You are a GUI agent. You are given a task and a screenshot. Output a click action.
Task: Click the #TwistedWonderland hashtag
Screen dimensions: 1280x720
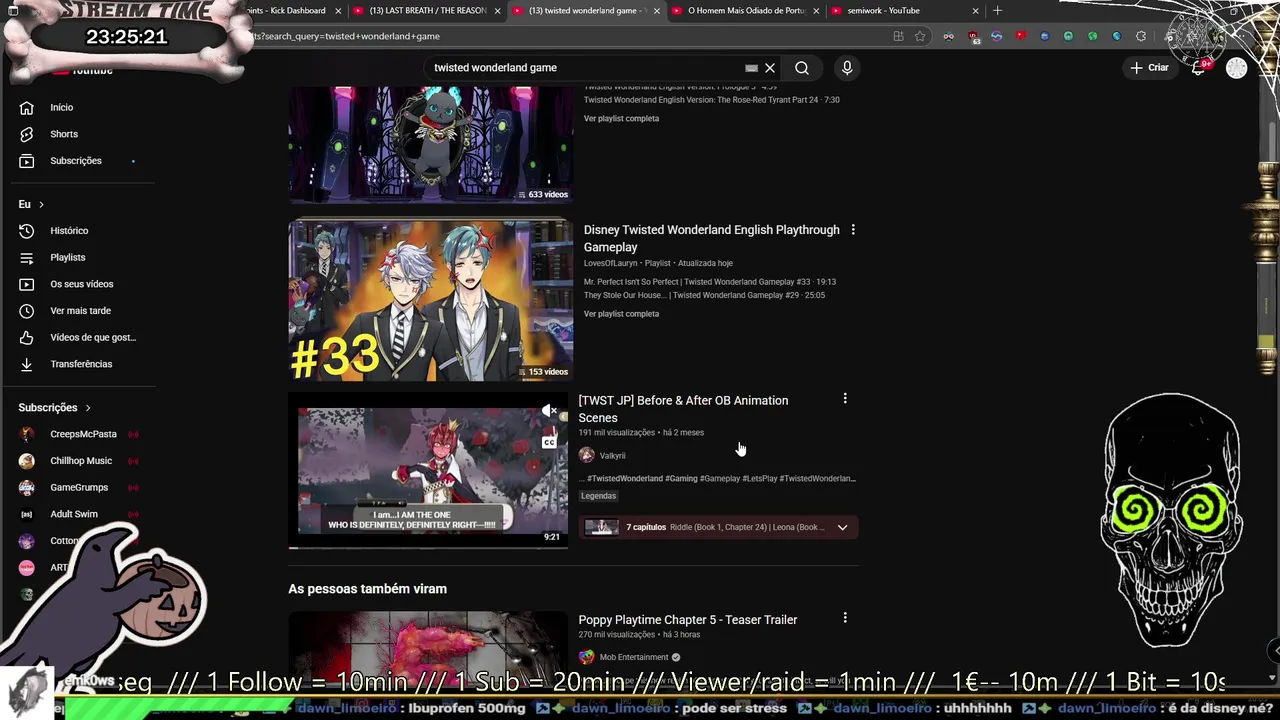pyautogui.click(x=625, y=479)
